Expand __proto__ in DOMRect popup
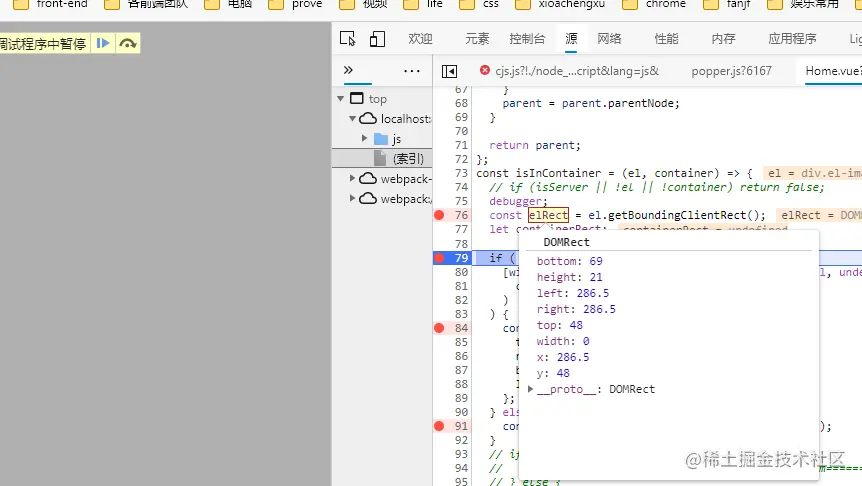The image size is (862, 486). point(530,389)
